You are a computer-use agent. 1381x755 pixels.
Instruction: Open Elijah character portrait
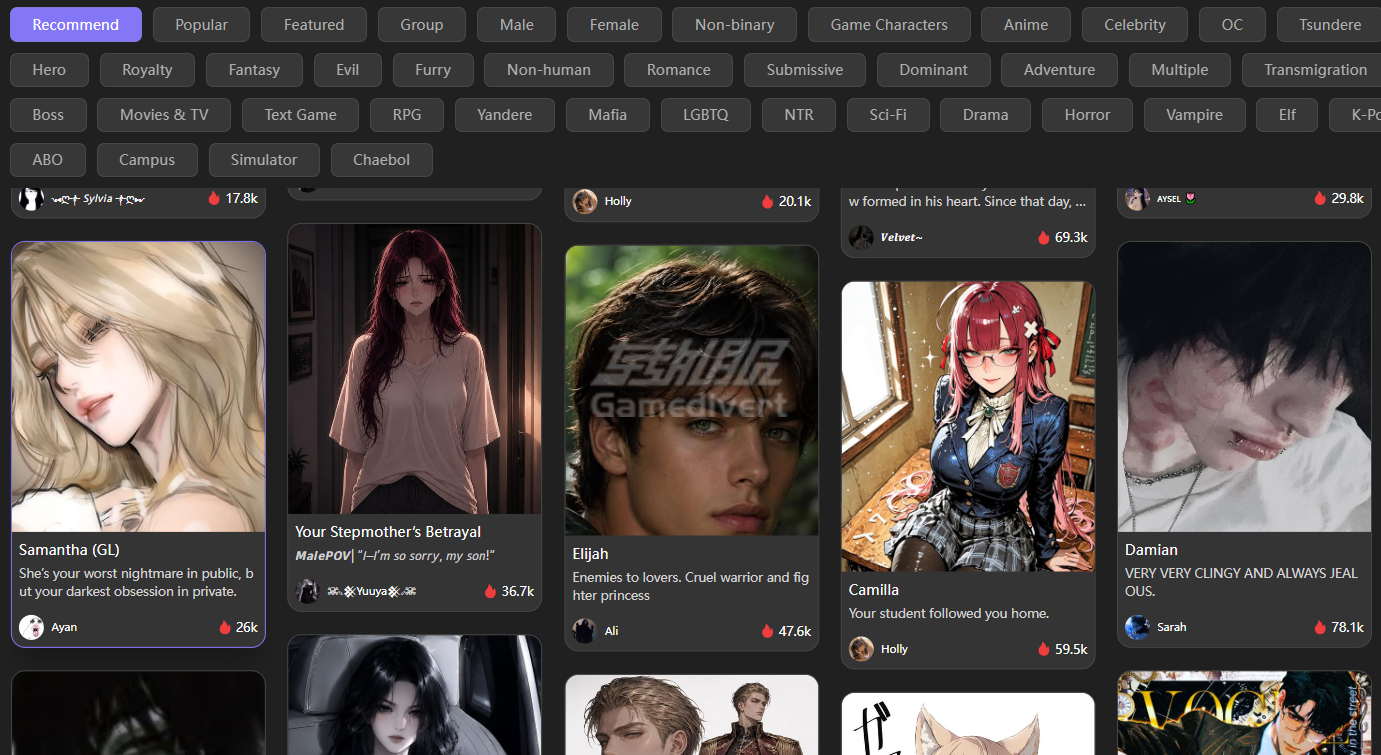[x=692, y=390]
